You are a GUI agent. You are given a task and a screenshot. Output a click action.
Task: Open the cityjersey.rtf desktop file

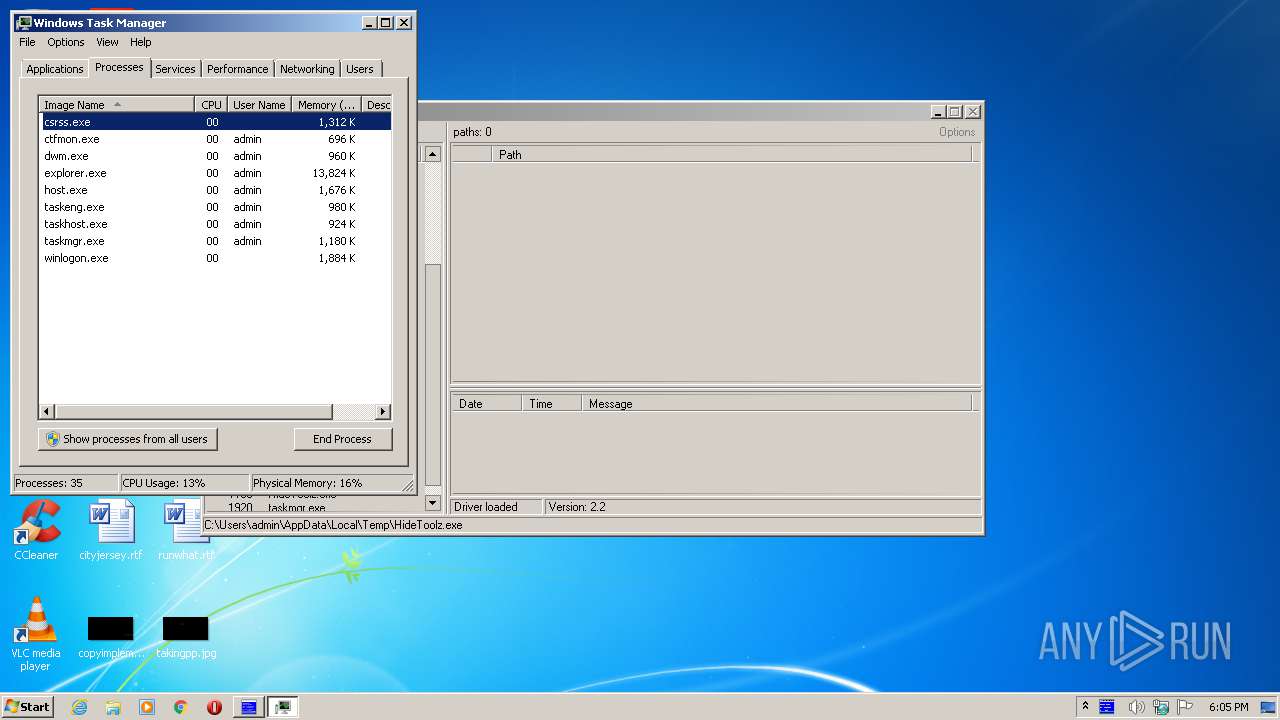tap(111, 530)
